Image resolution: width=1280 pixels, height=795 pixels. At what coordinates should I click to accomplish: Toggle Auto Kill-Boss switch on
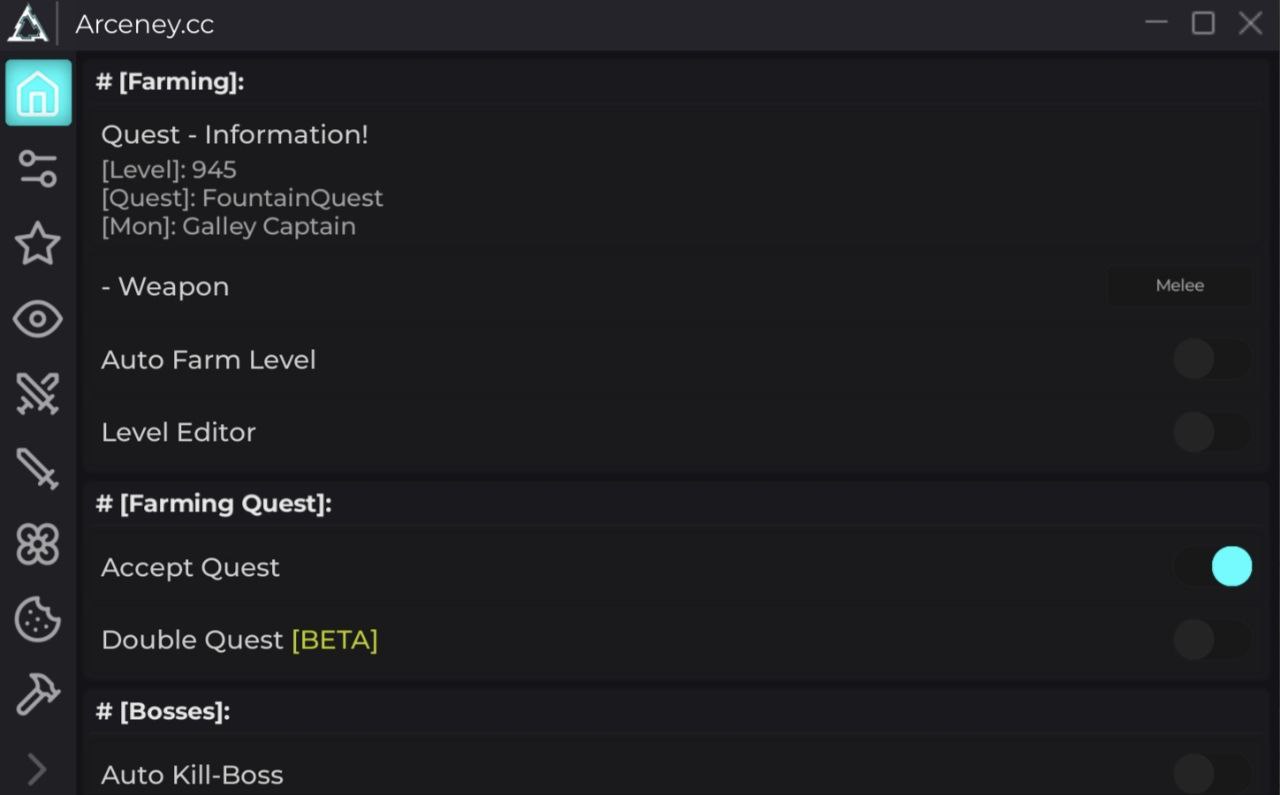coord(1212,774)
